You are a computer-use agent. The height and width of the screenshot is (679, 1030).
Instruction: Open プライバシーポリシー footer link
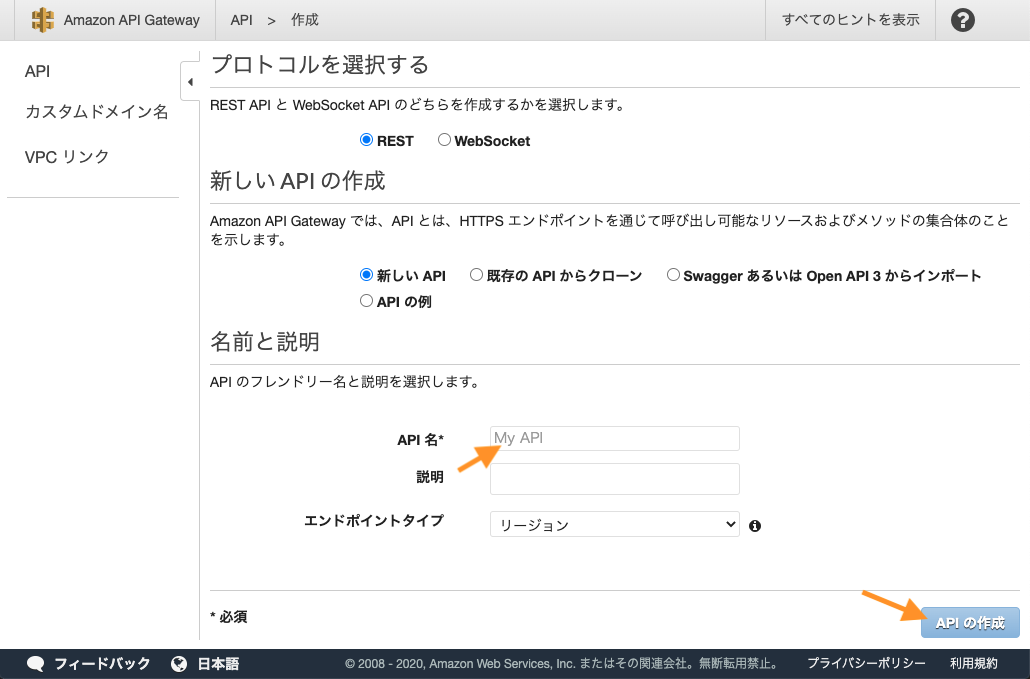pos(866,664)
